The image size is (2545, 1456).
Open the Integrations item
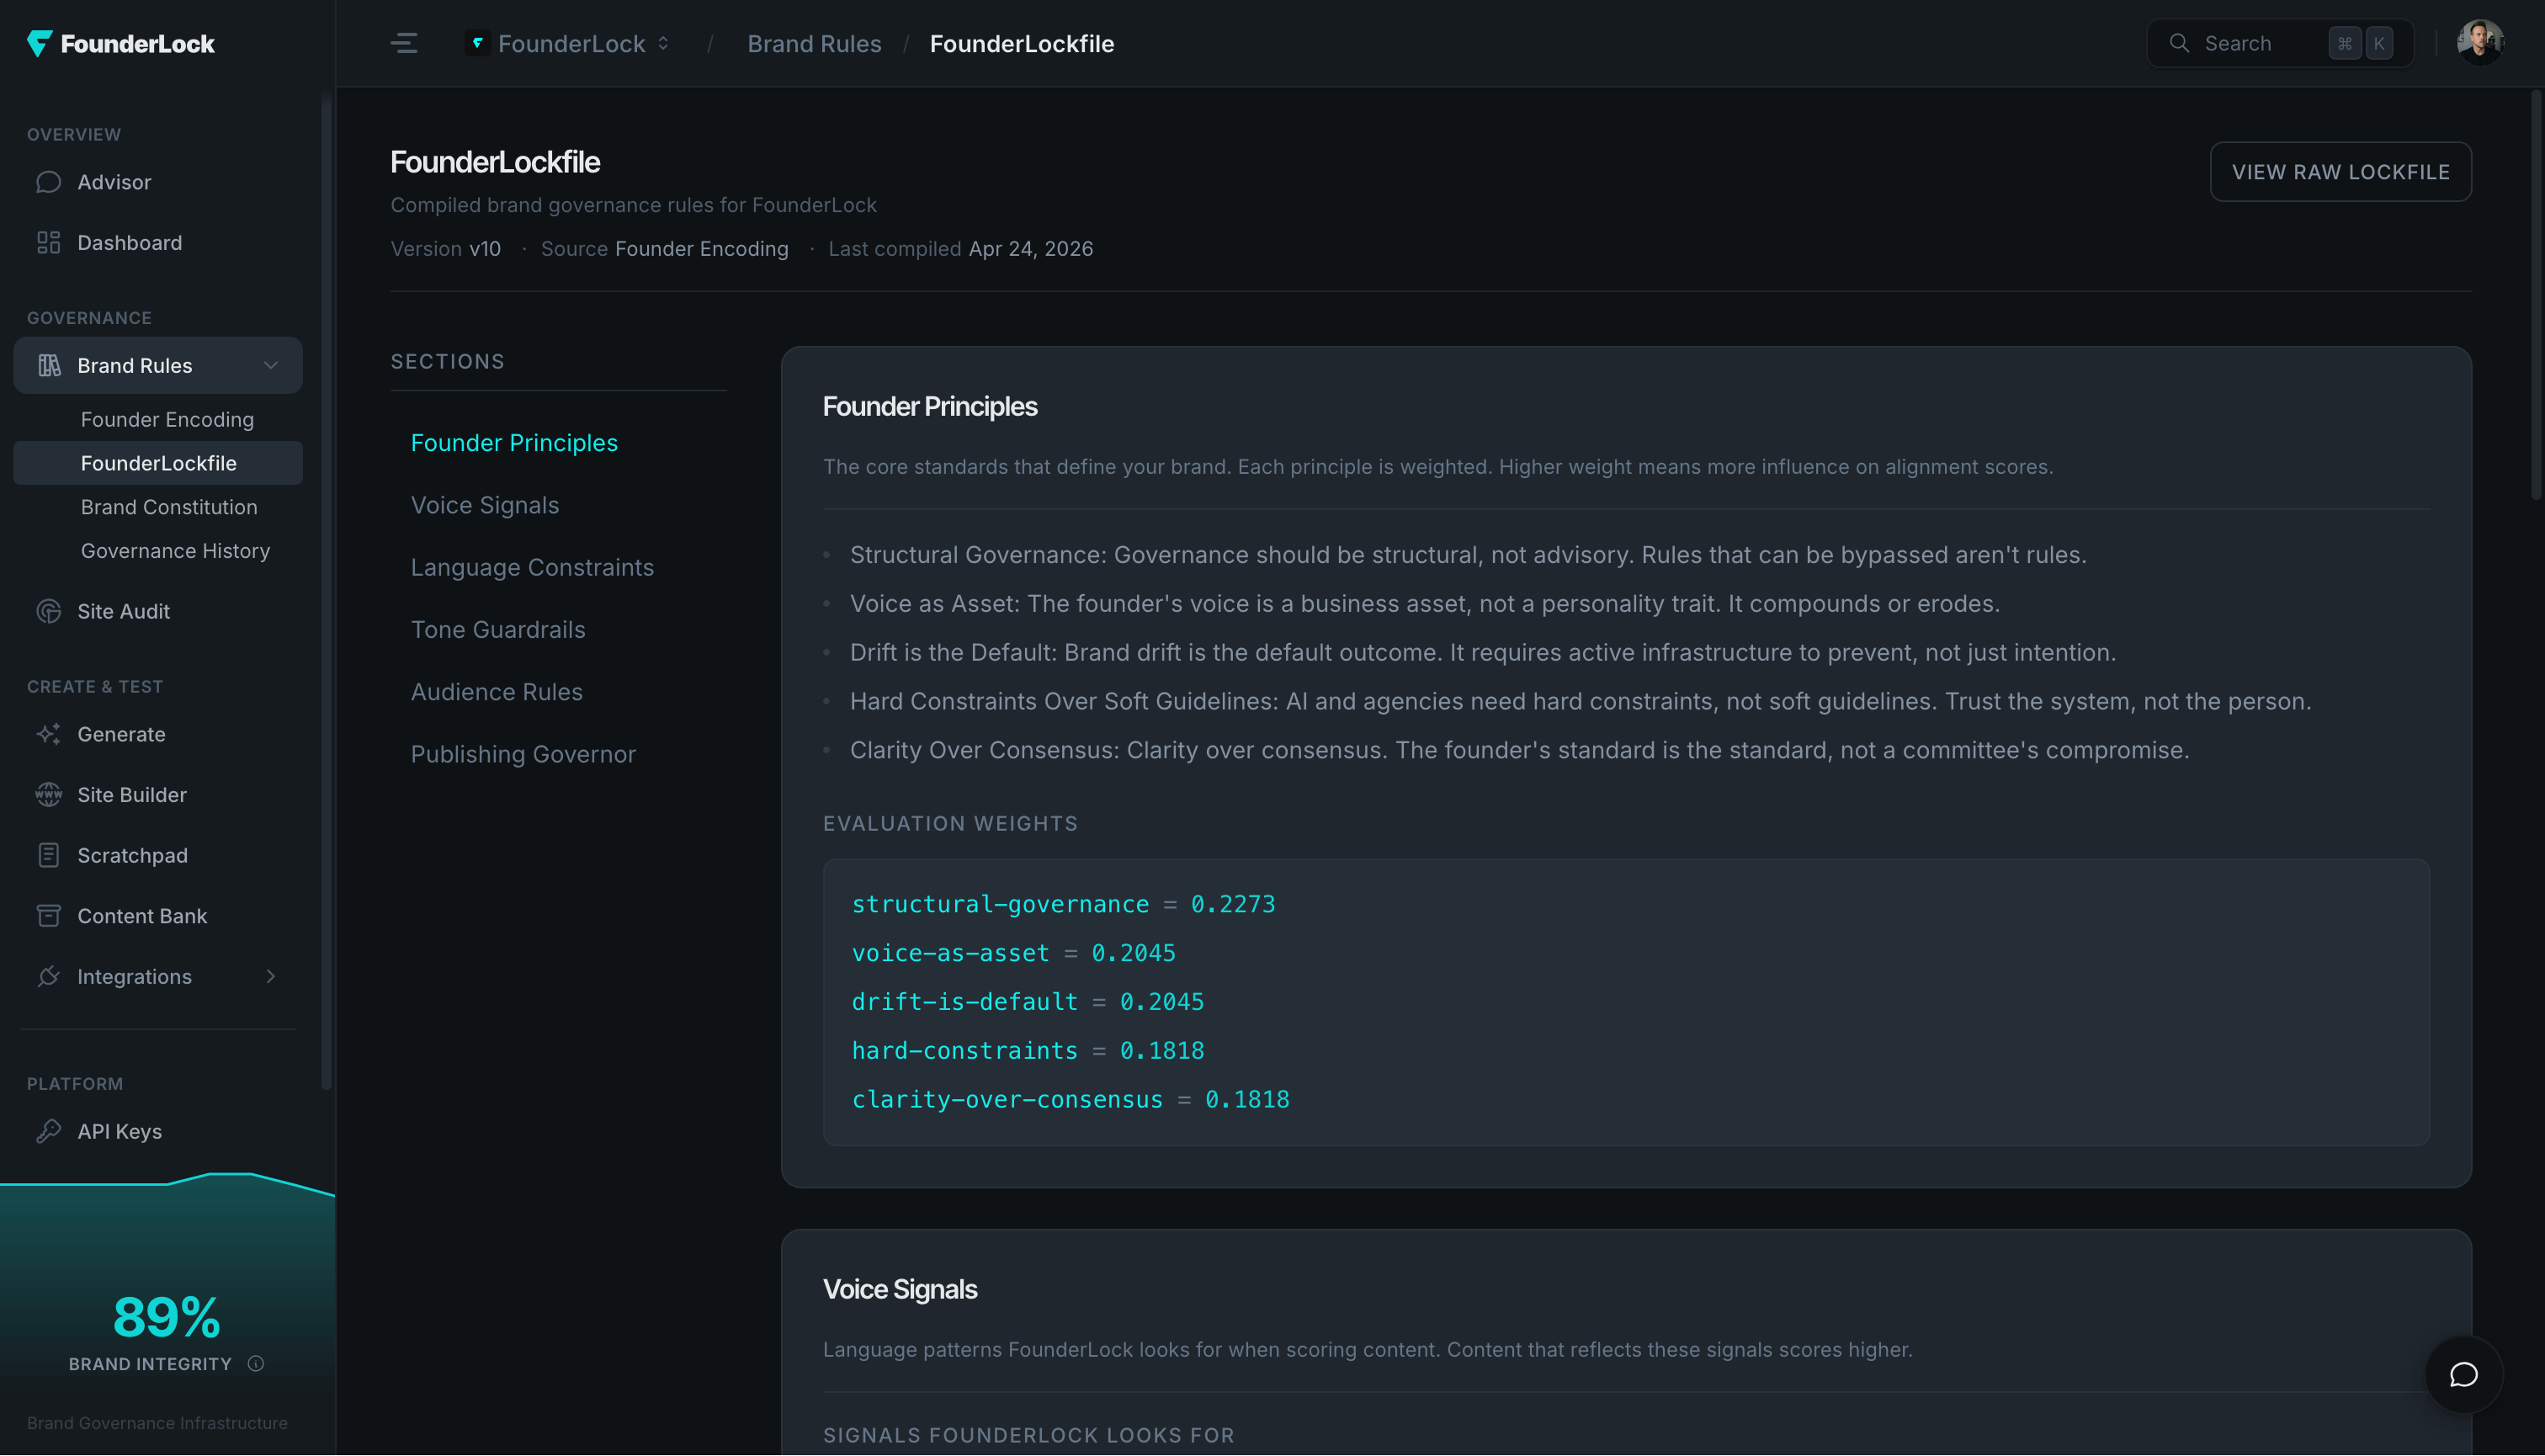[158, 977]
